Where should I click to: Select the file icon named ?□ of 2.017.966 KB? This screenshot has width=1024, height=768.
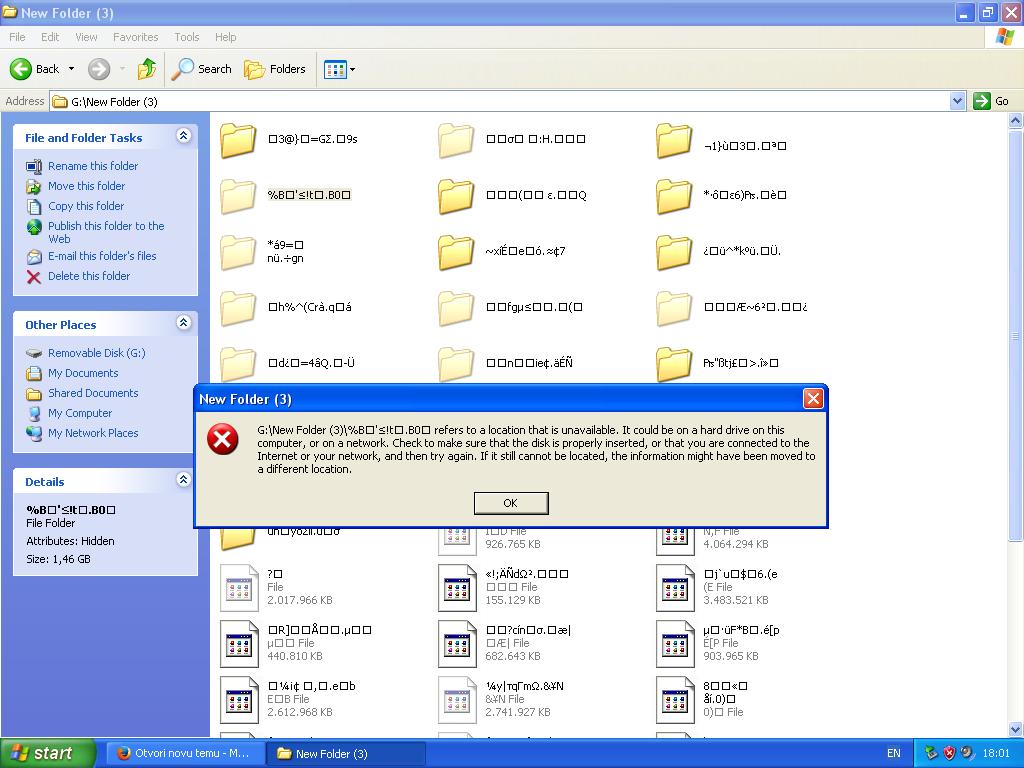tap(239, 588)
